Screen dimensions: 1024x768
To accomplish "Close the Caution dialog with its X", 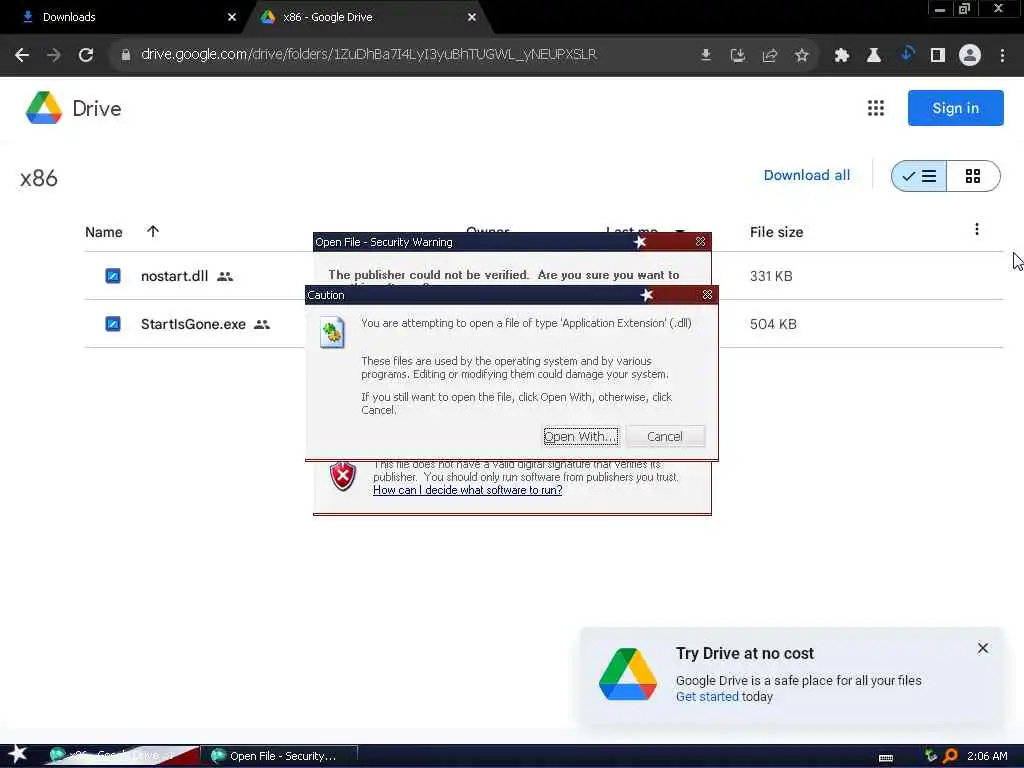I will pos(707,295).
